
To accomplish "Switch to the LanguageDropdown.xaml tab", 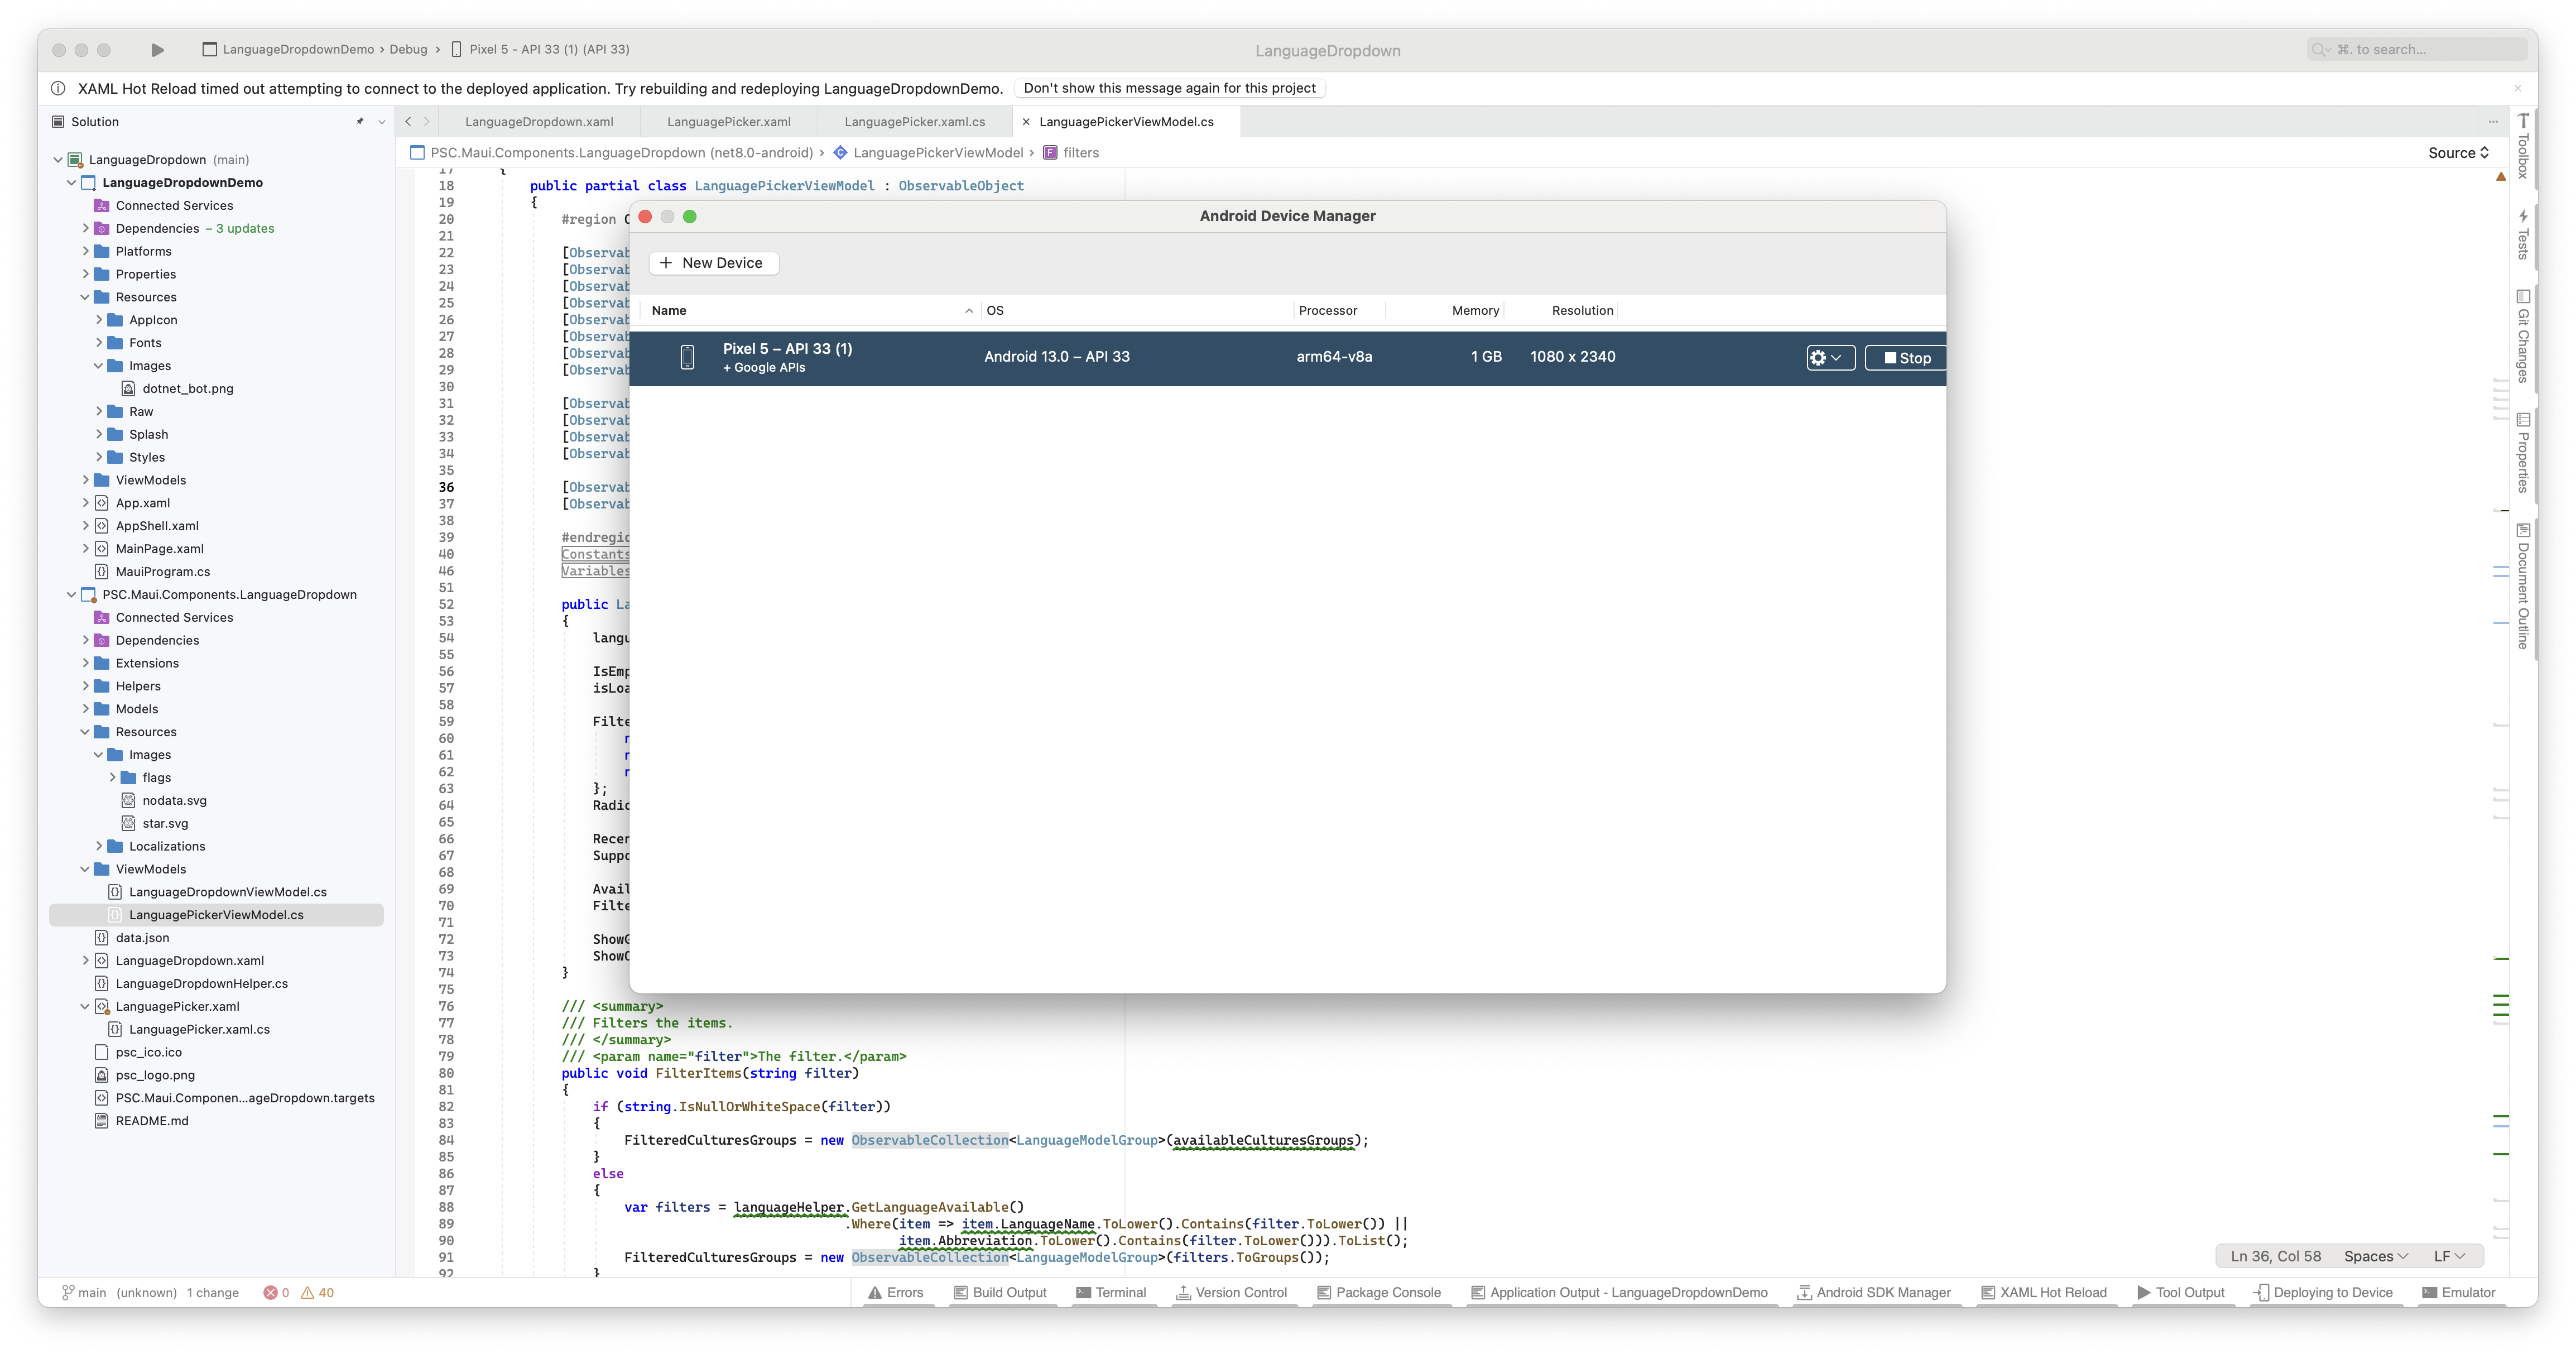I will click(x=539, y=122).
